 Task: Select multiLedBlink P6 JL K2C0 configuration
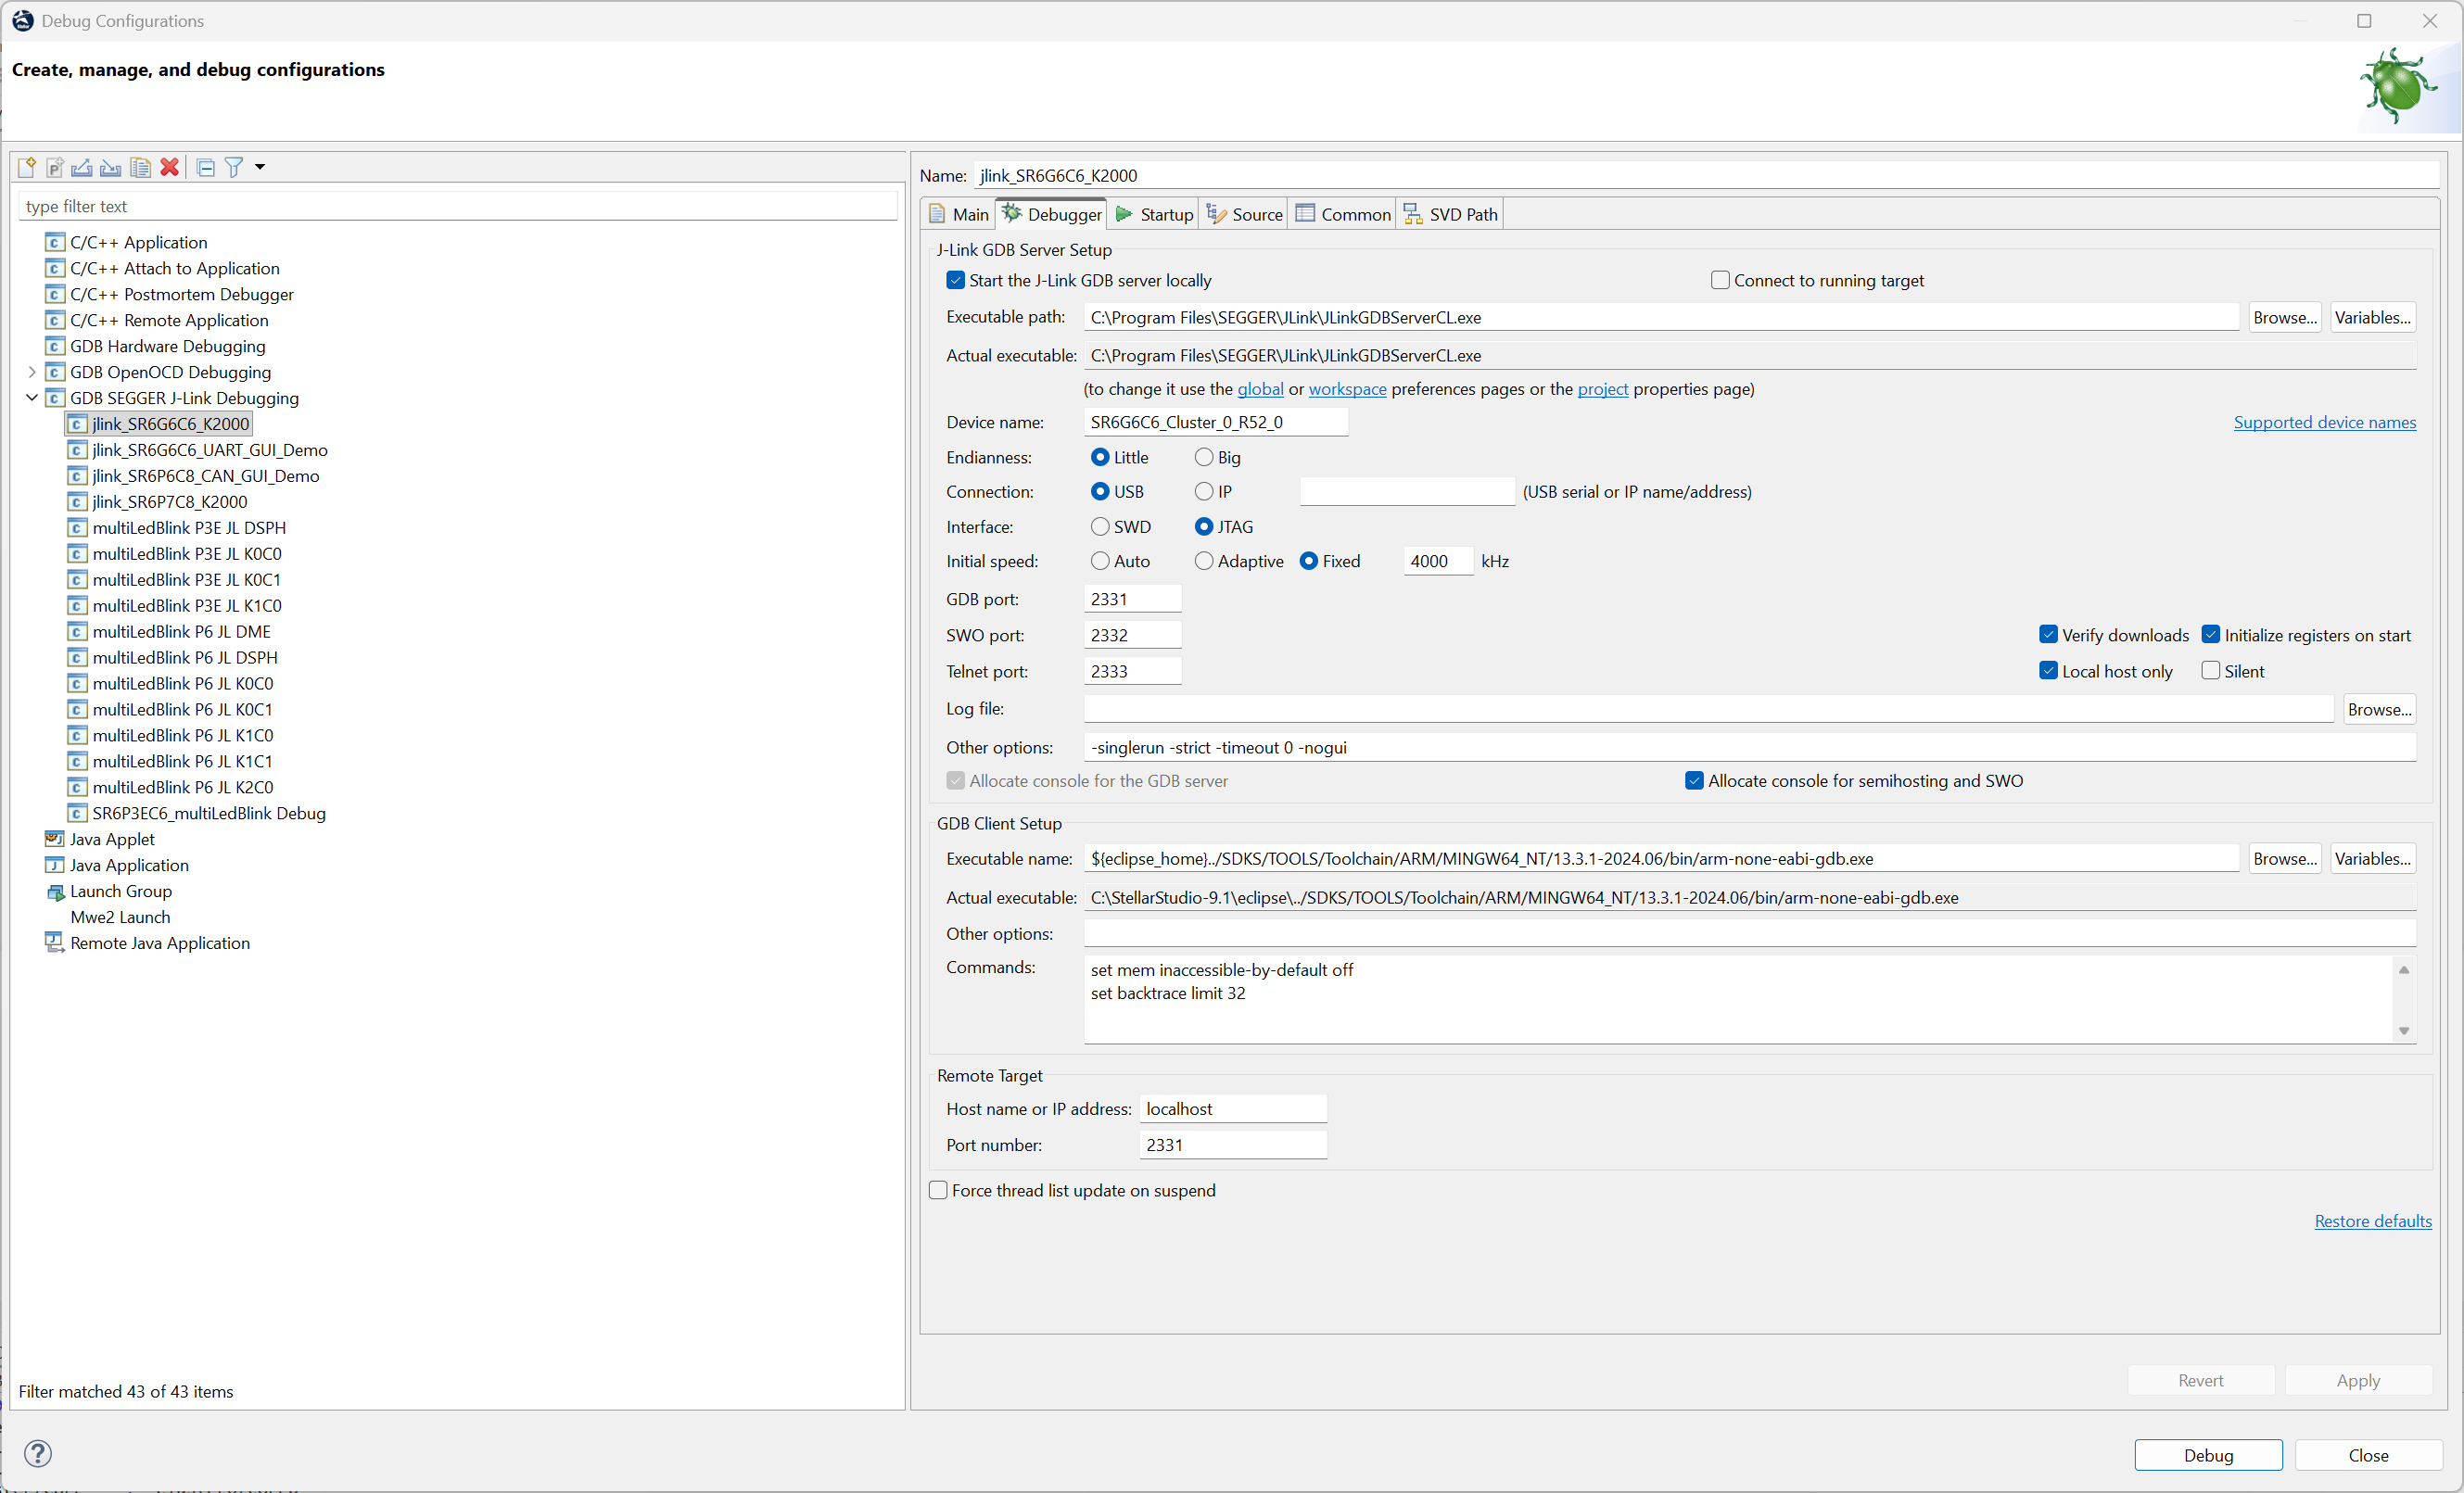[171, 788]
